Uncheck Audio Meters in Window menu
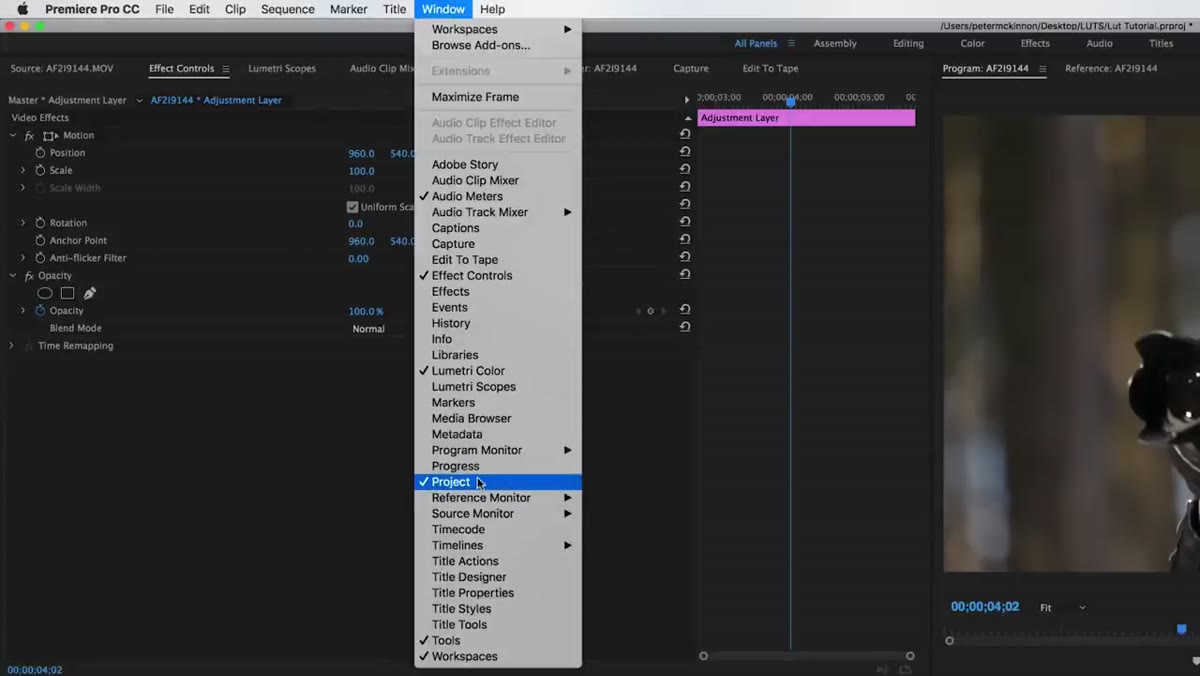The width and height of the screenshot is (1200, 676). (498, 196)
